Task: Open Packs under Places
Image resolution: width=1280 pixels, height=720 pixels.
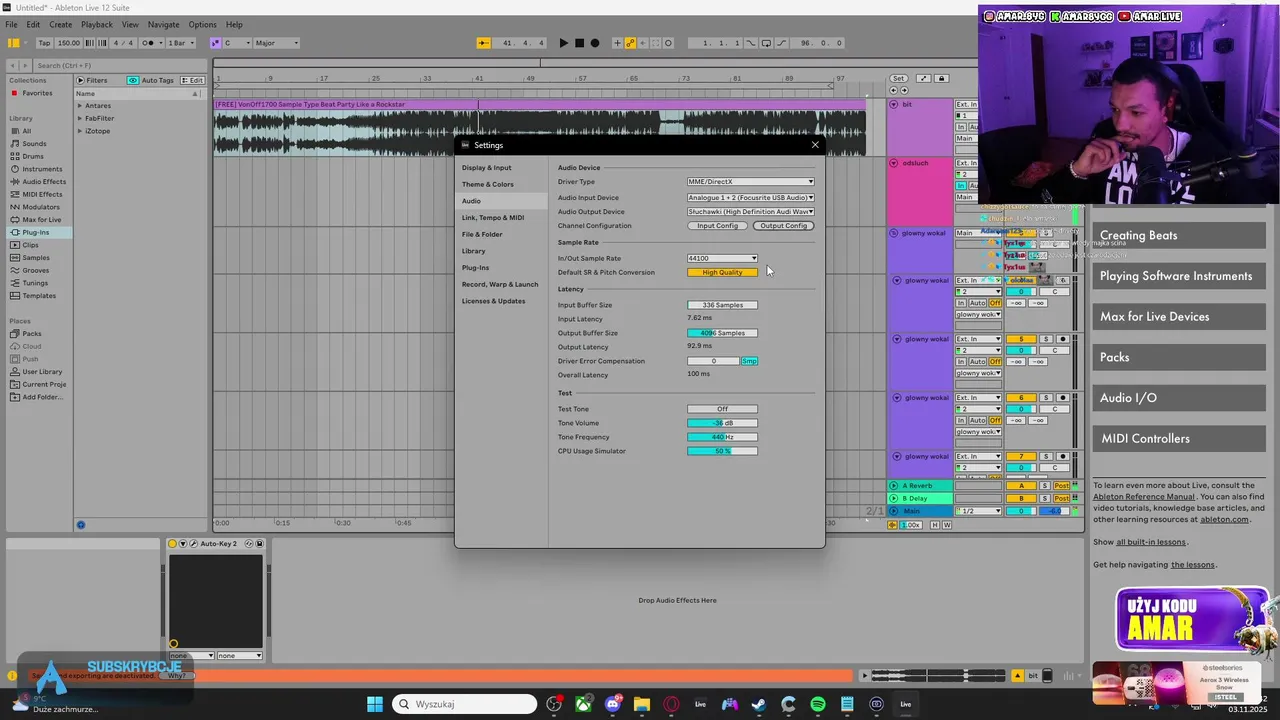Action: click(x=31, y=334)
